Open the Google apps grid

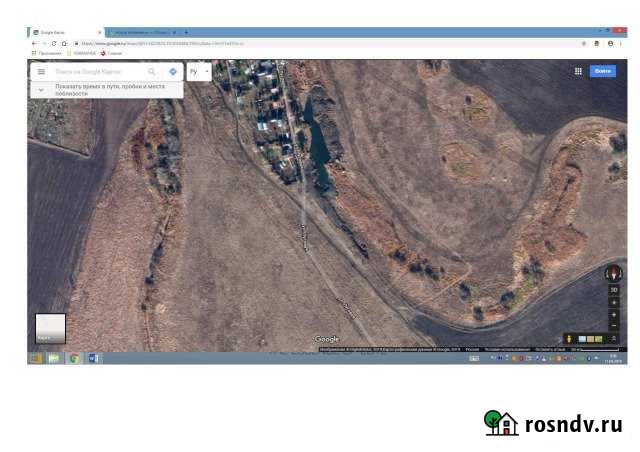click(578, 71)
